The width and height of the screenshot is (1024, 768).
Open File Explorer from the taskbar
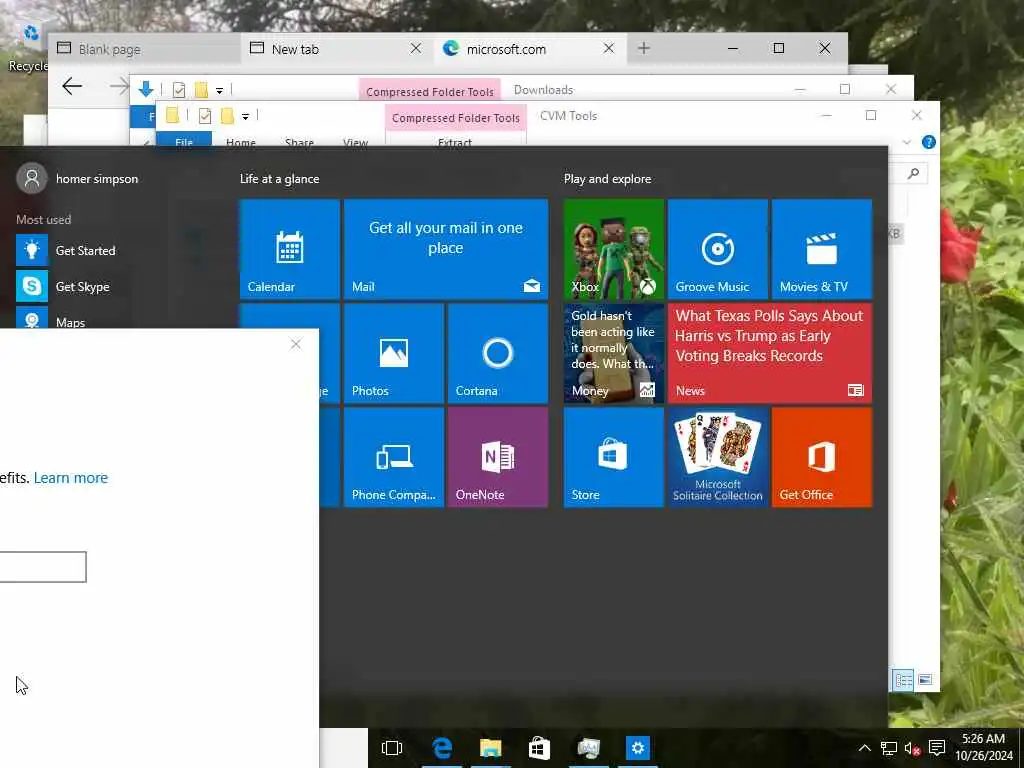(490, 748)
